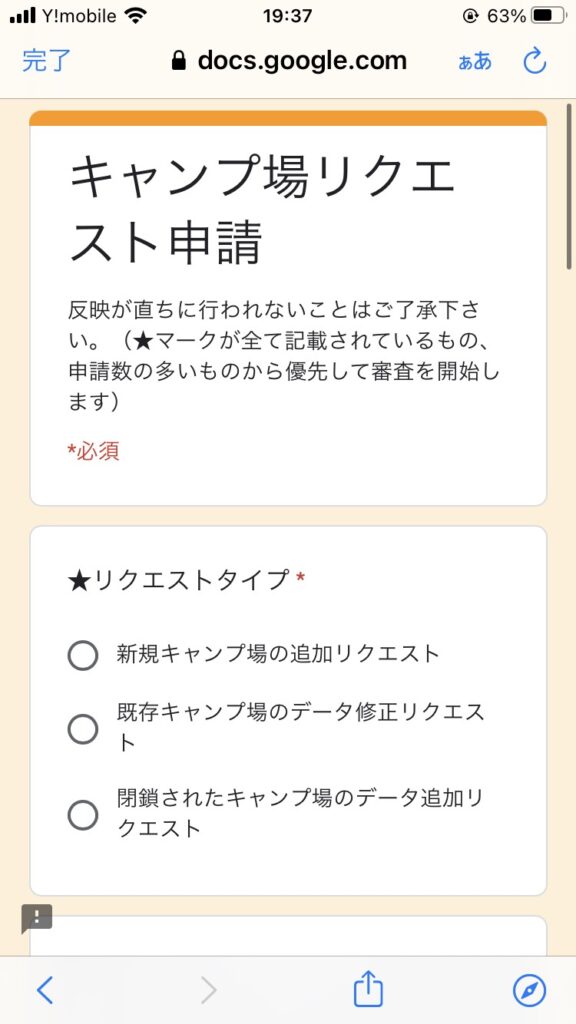
Task: Tap the 新規キャンプ場の追加リクエスト label text
Action: [x=278, y=654]
